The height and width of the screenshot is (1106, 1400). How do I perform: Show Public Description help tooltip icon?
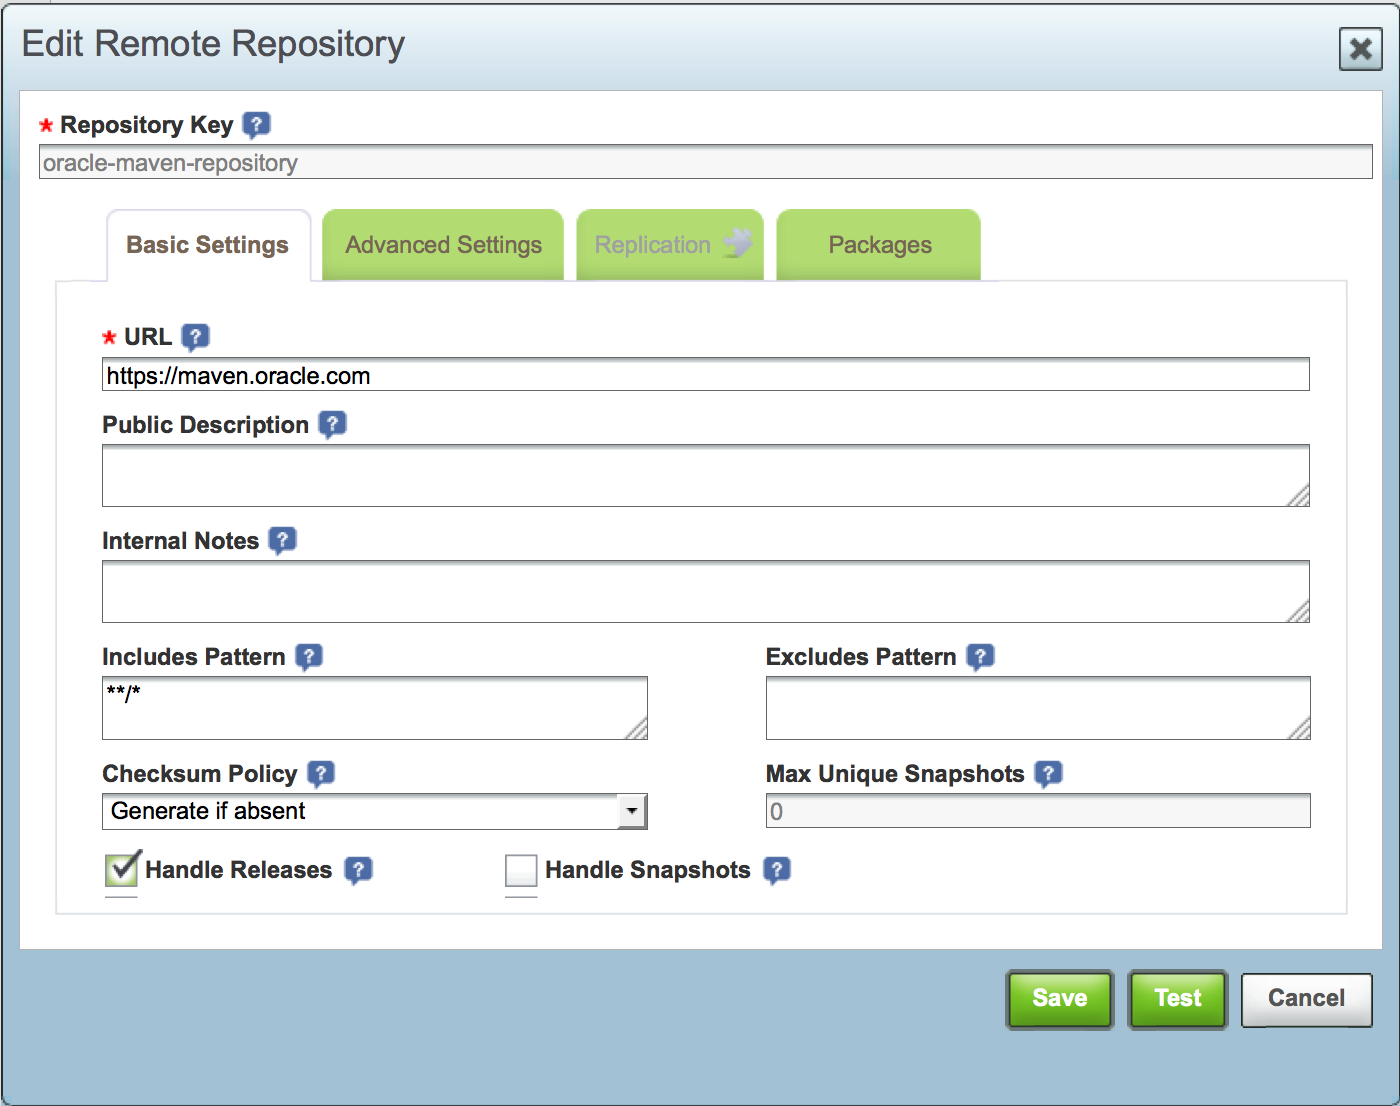click(x=332, y=424)
